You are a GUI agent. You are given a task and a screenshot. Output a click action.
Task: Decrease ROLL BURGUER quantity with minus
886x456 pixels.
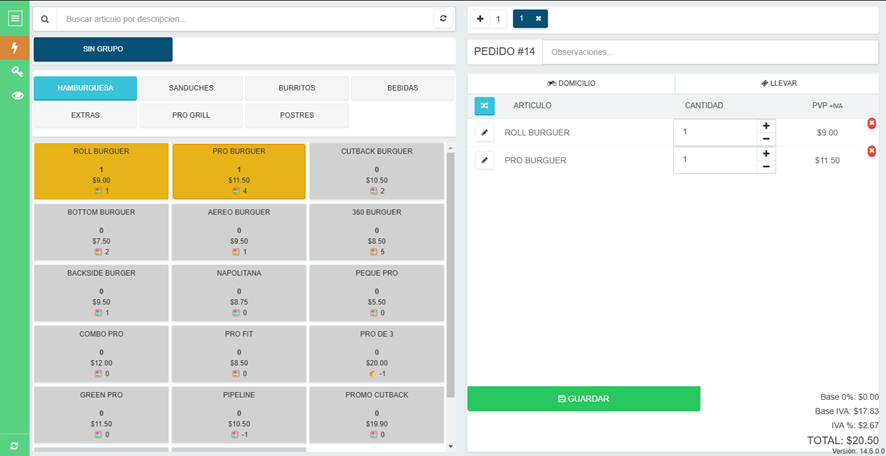[x=766, y=139]
